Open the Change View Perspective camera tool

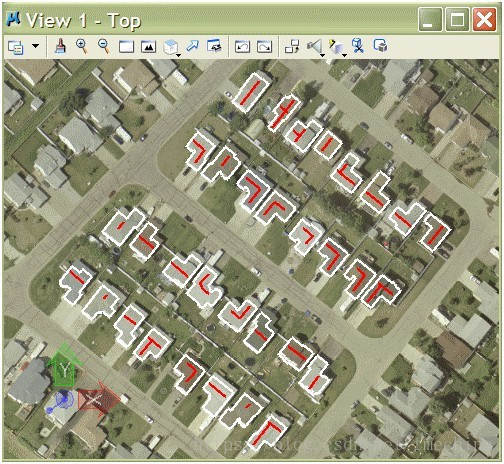315,47
